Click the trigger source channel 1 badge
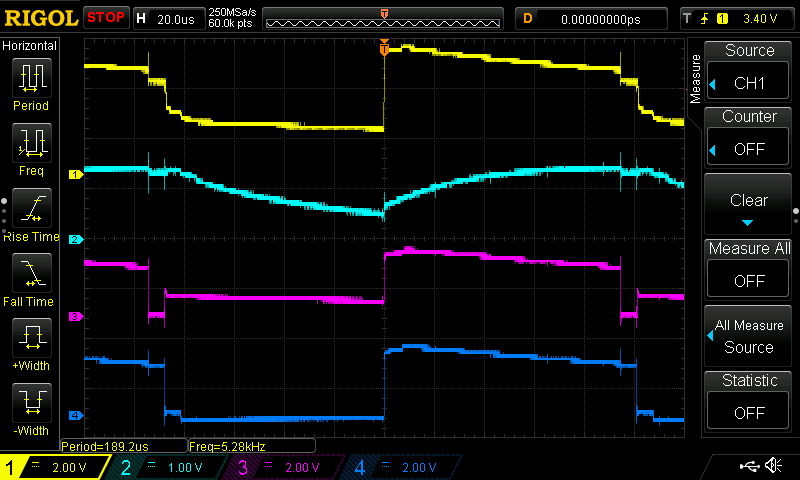Viewport: 800px width, 480px height. [722, 19]
